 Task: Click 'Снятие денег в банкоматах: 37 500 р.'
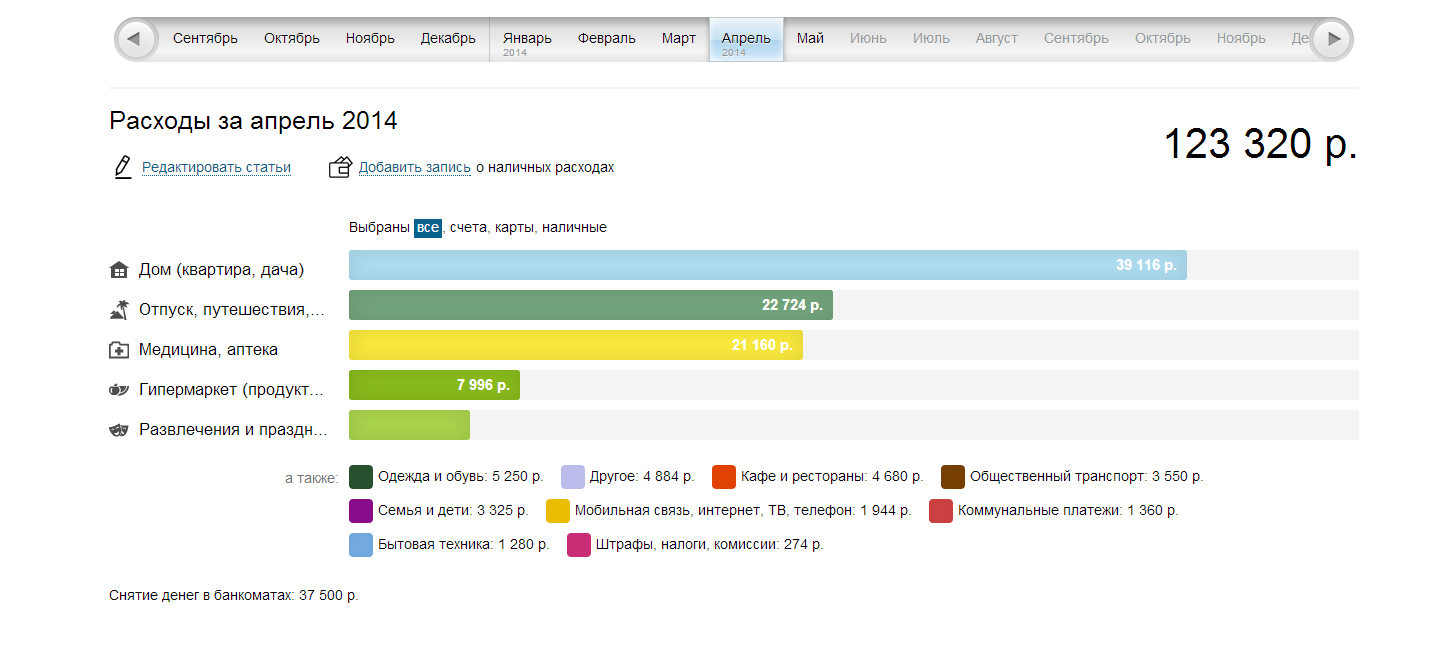coord(233,595)
